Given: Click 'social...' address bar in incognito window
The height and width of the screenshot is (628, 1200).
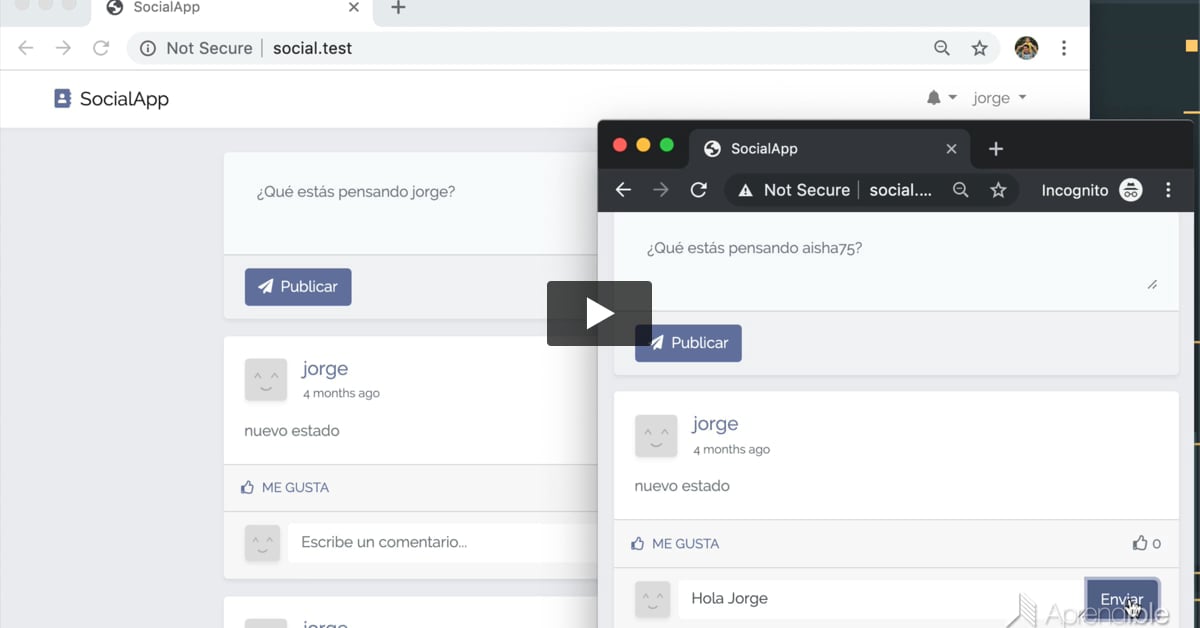Looking at the screenshot, I should coord(901,190).
